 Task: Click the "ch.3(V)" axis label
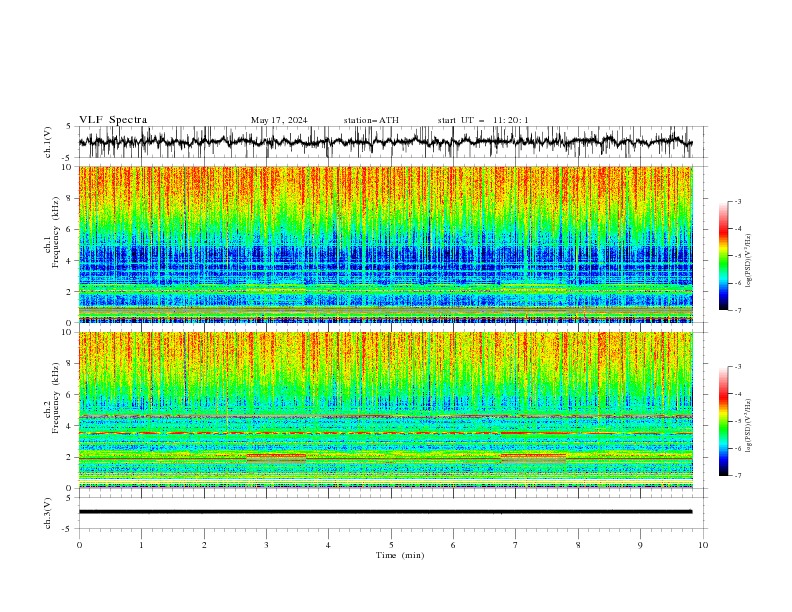tap(48, 513)
